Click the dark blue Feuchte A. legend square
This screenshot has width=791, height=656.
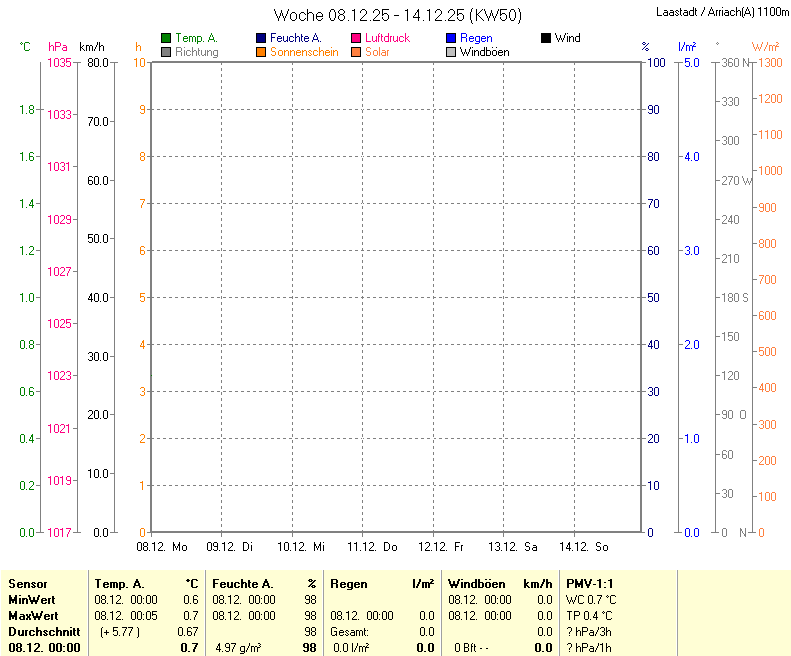coord(261,38)
